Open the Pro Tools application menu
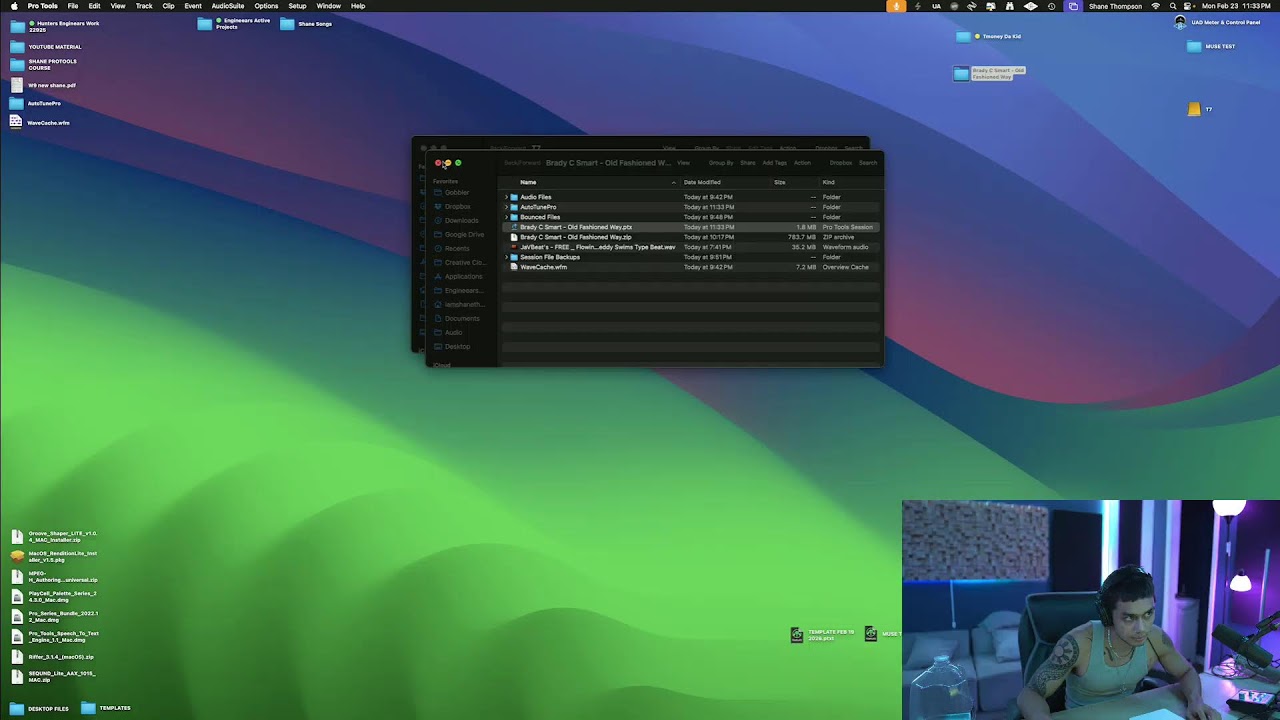The height and width of the screenshot is (720, 1280). (x=43, y=6)
